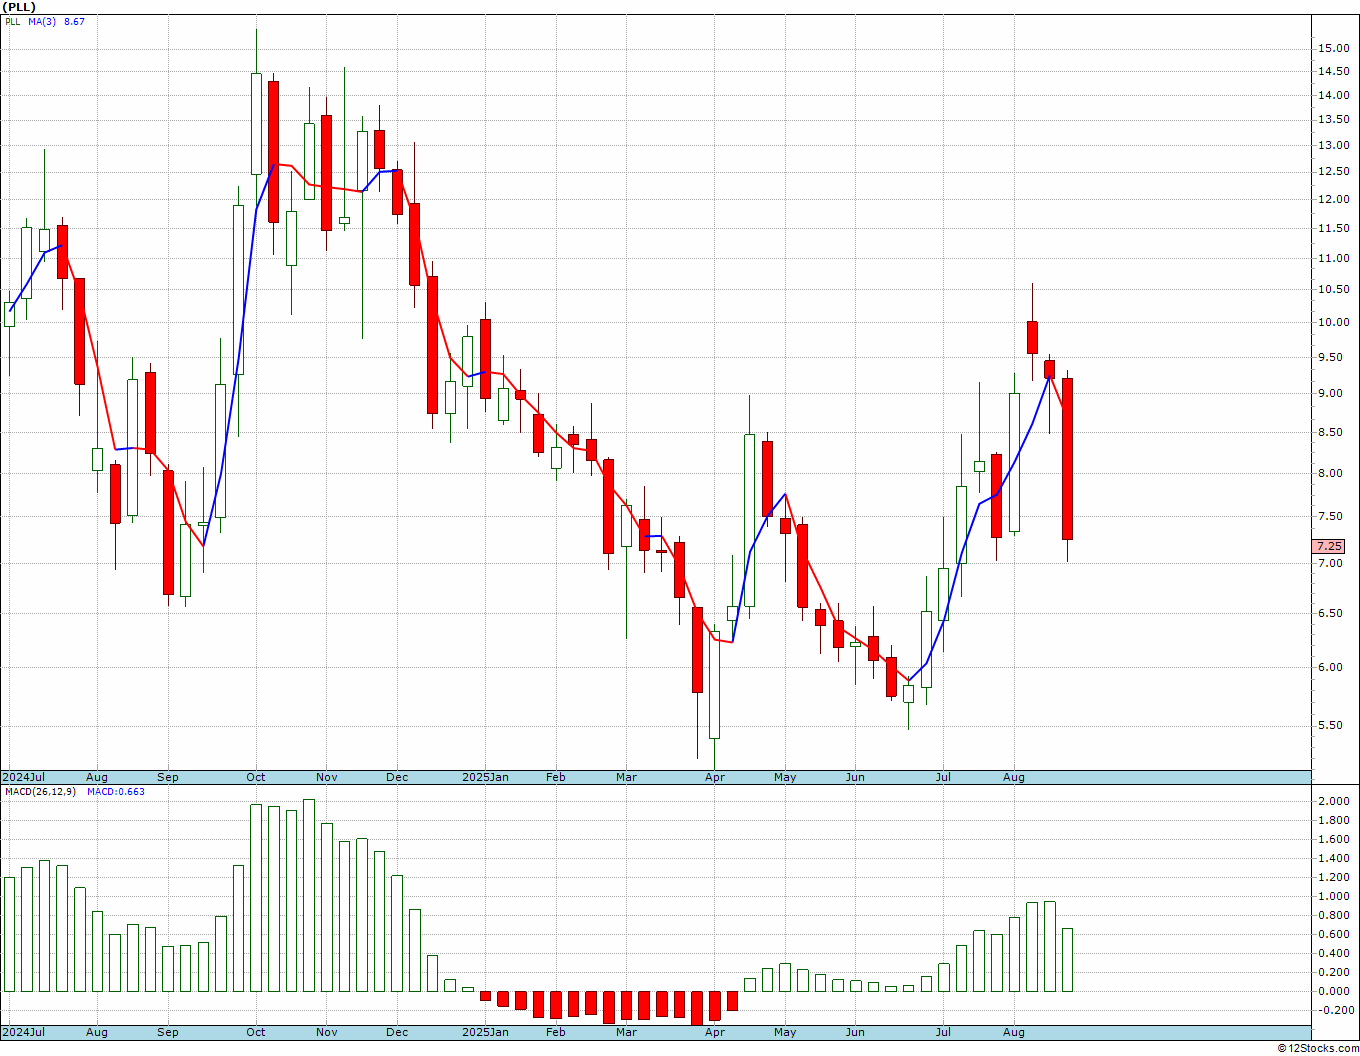Select the -0.200 MACD axis label
The height and width of the screenshot is (1056, 1360).
1334,1010
